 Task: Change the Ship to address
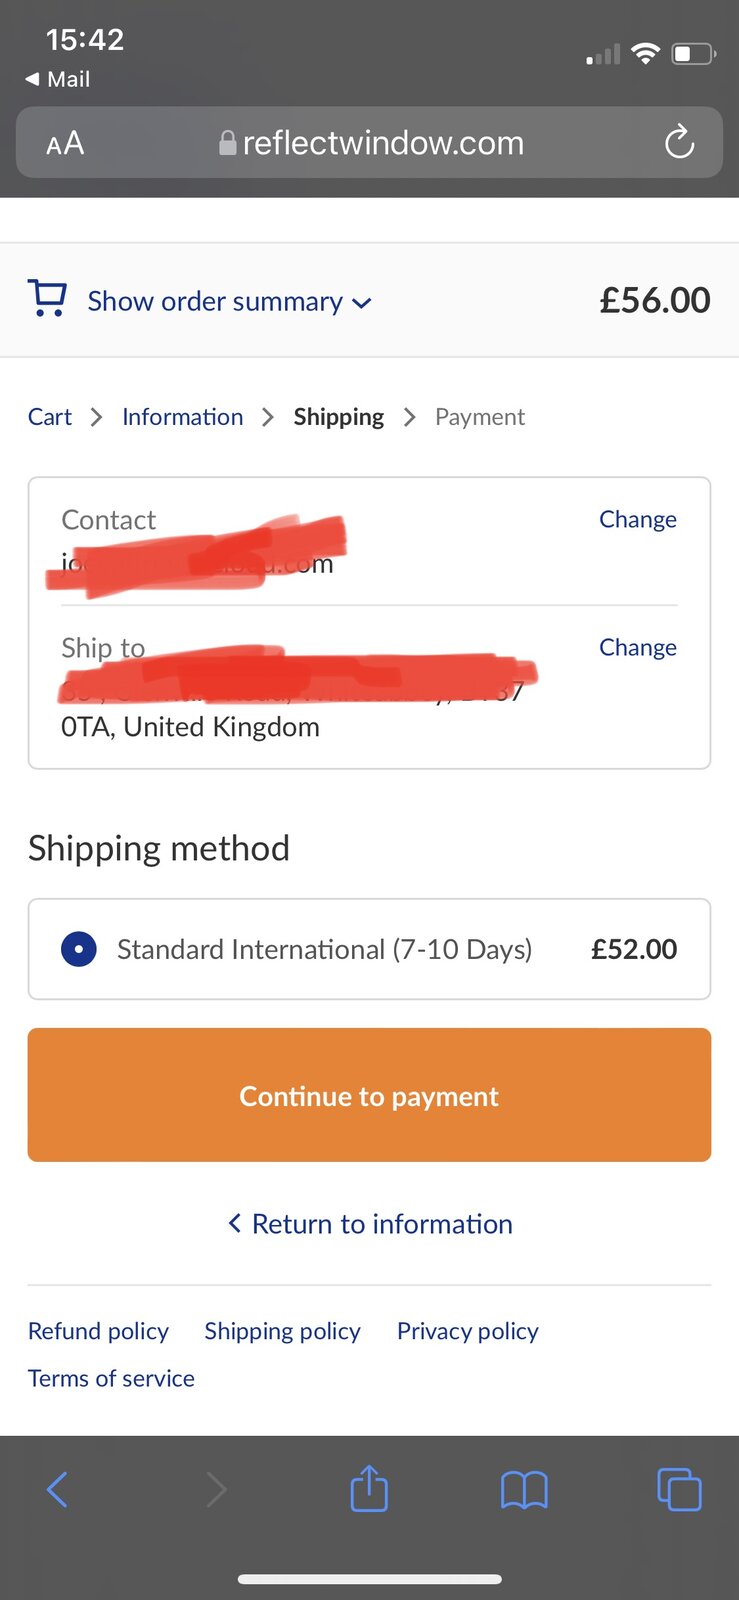click(x=637, y=647)
